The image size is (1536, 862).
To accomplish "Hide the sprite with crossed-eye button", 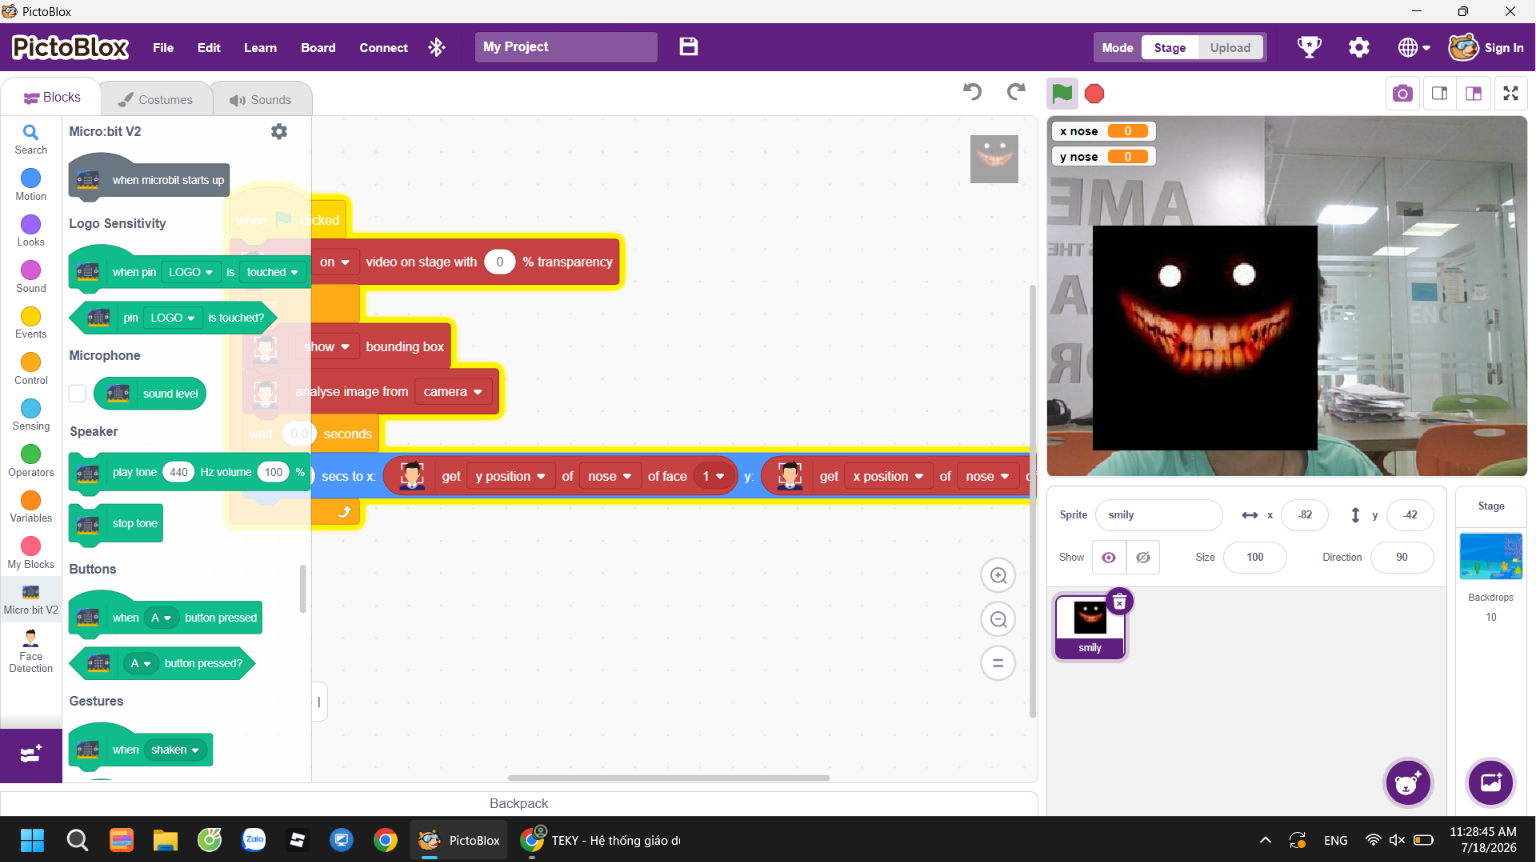I will pyautogui.click(x=1143, y=557).
